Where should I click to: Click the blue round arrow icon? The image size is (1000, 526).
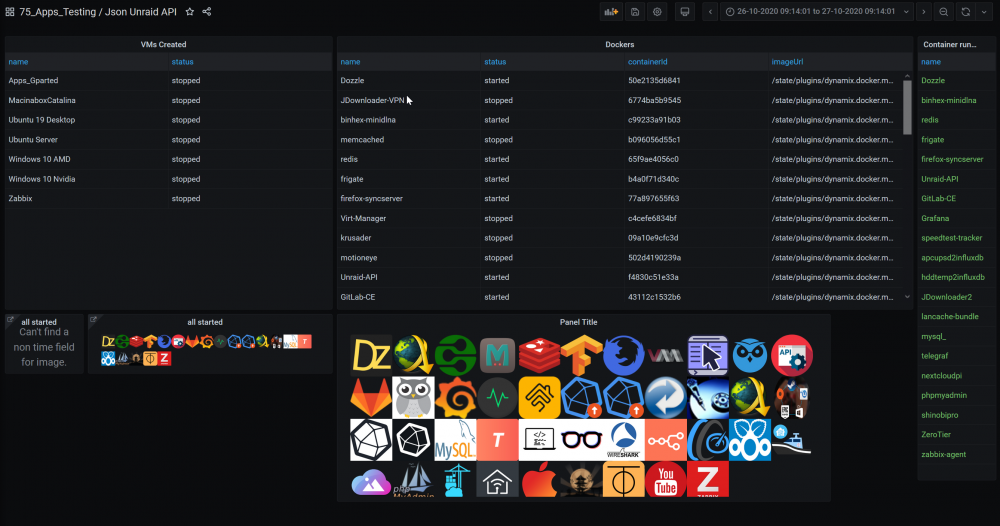pyautogui.click(x=665, y=398)
